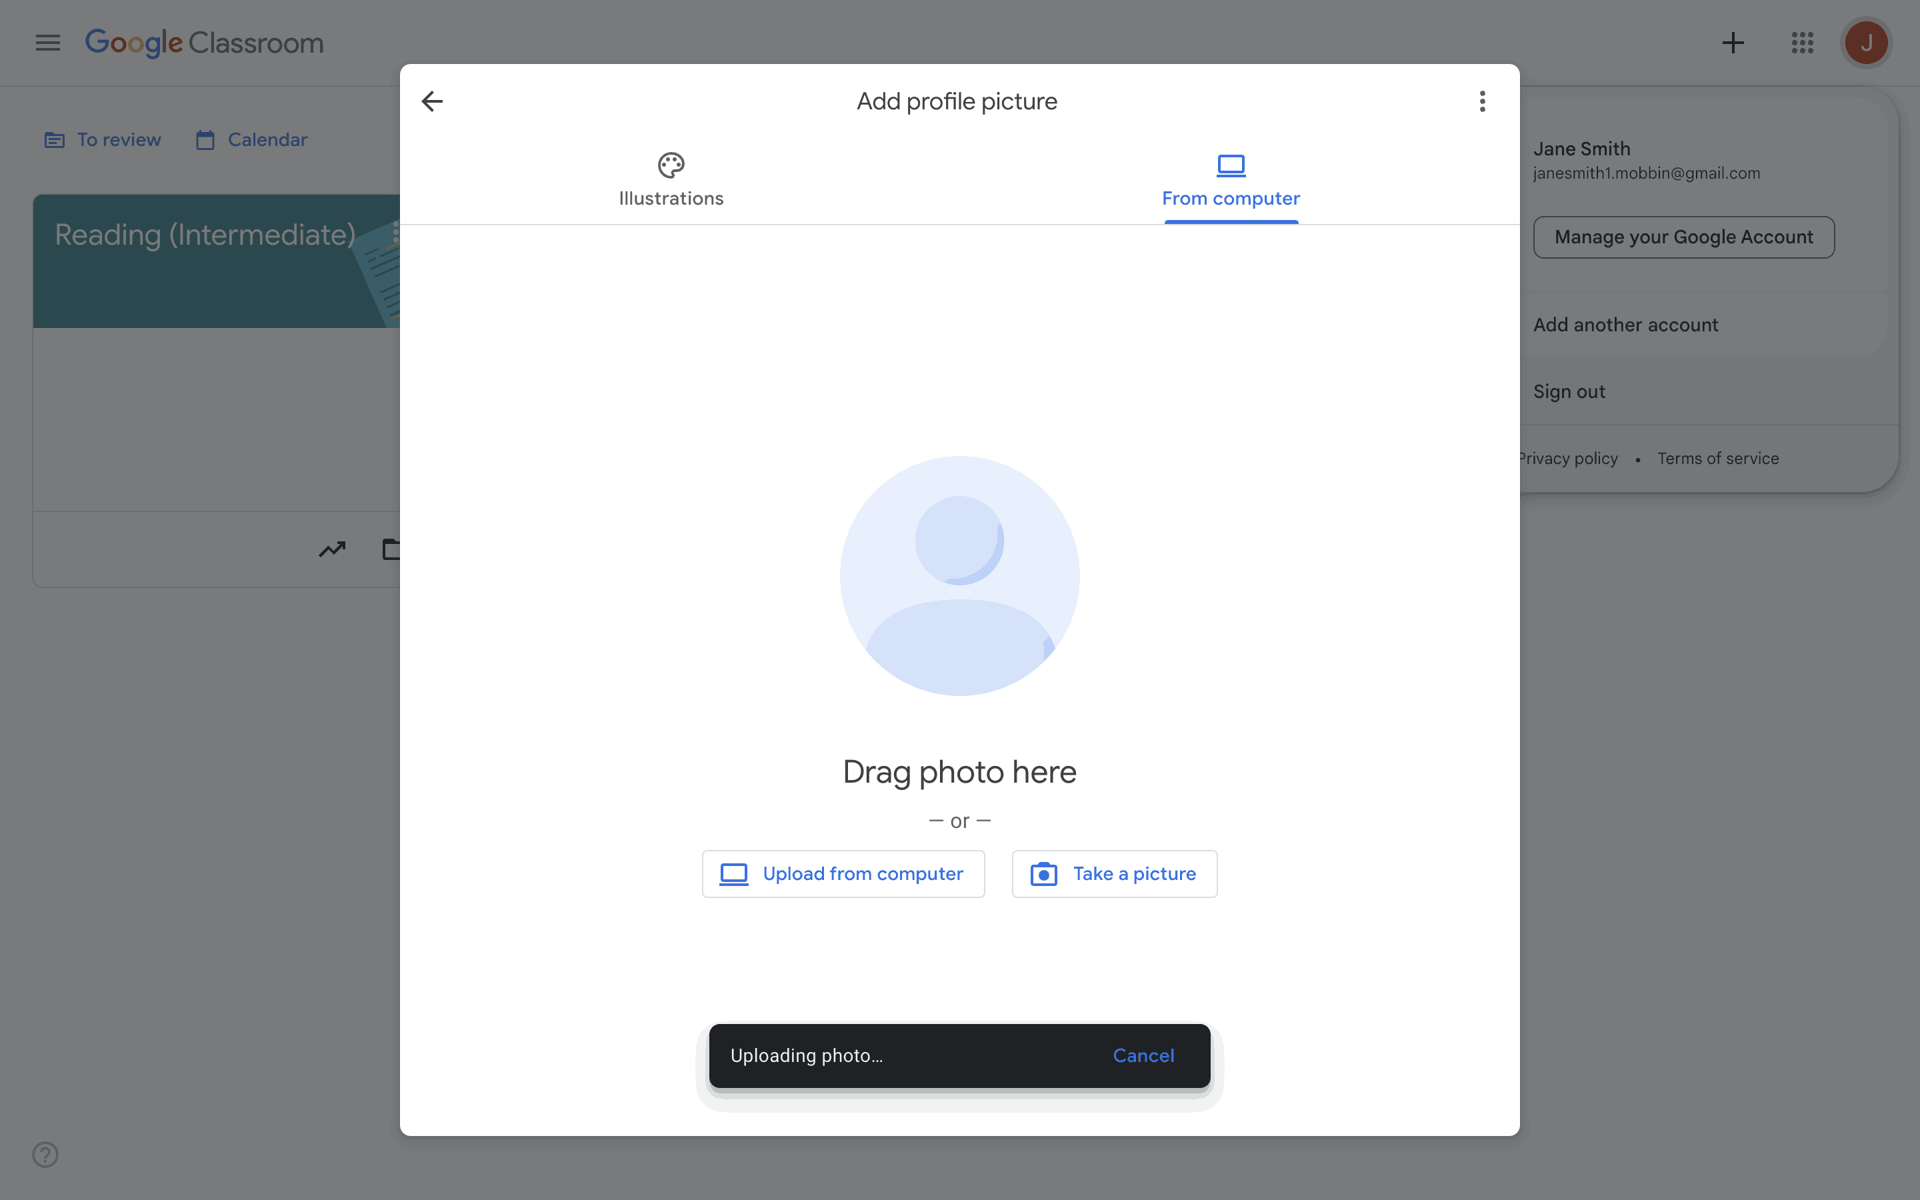Viewport: 1920px width, 1200px height.
Task: Choose Add another account
Action: coord(1626,325)
